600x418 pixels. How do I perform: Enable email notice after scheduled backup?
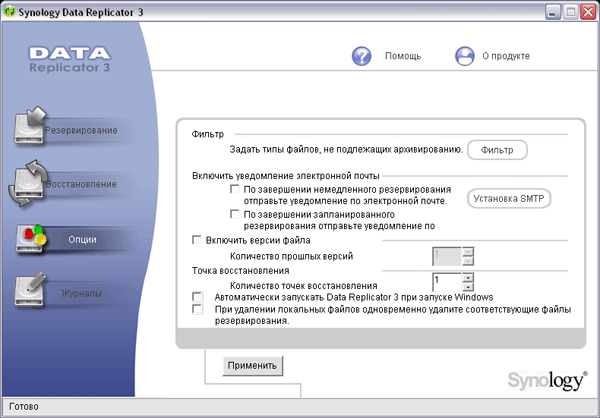pos(235,214)
